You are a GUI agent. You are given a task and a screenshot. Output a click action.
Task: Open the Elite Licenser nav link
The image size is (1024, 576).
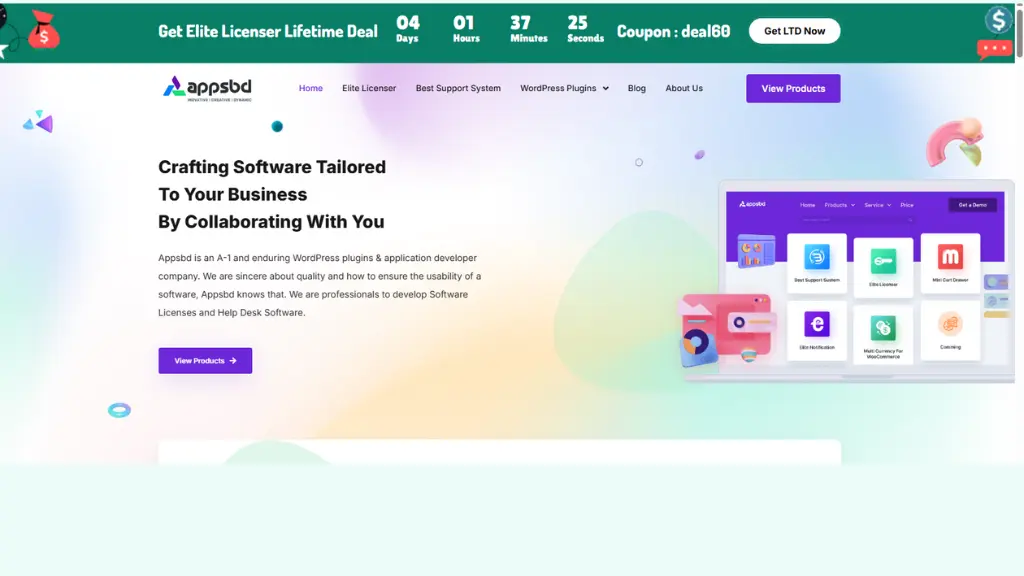(369, 88)
